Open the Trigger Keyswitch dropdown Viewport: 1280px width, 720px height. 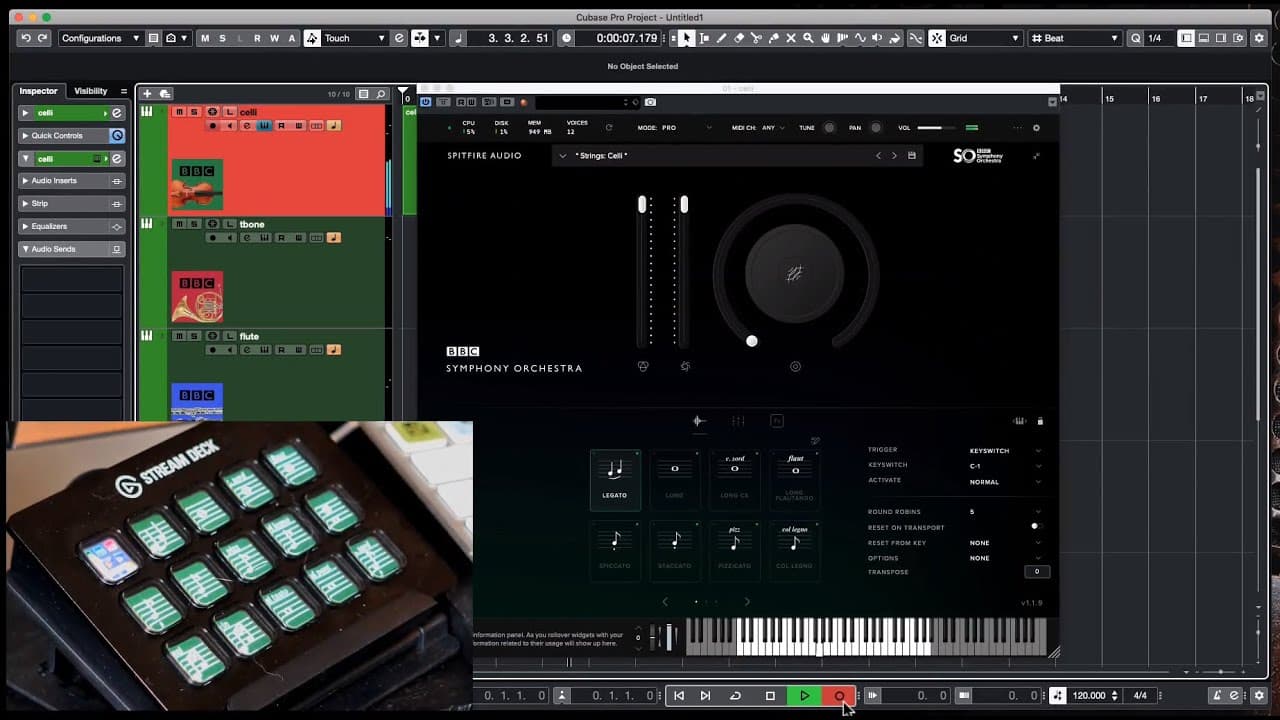point(1005,451)
